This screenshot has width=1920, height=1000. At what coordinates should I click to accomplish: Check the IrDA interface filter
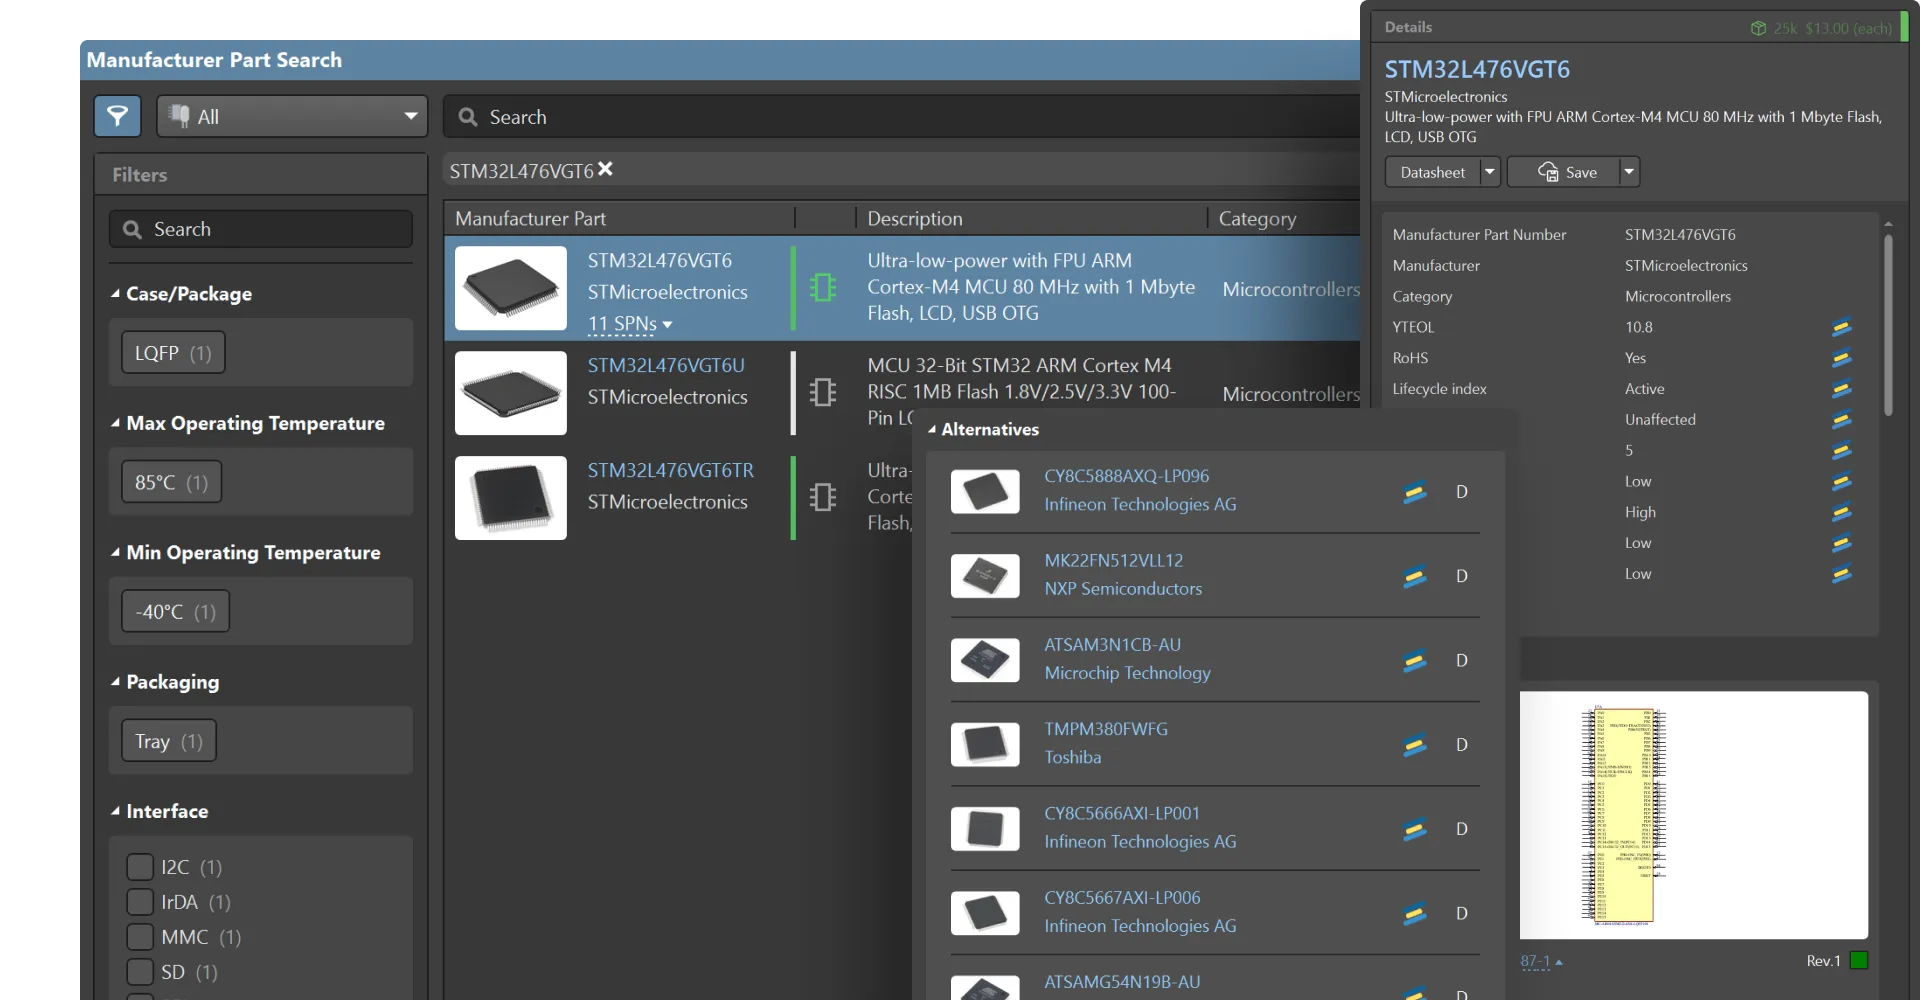[x=140, y=902]
